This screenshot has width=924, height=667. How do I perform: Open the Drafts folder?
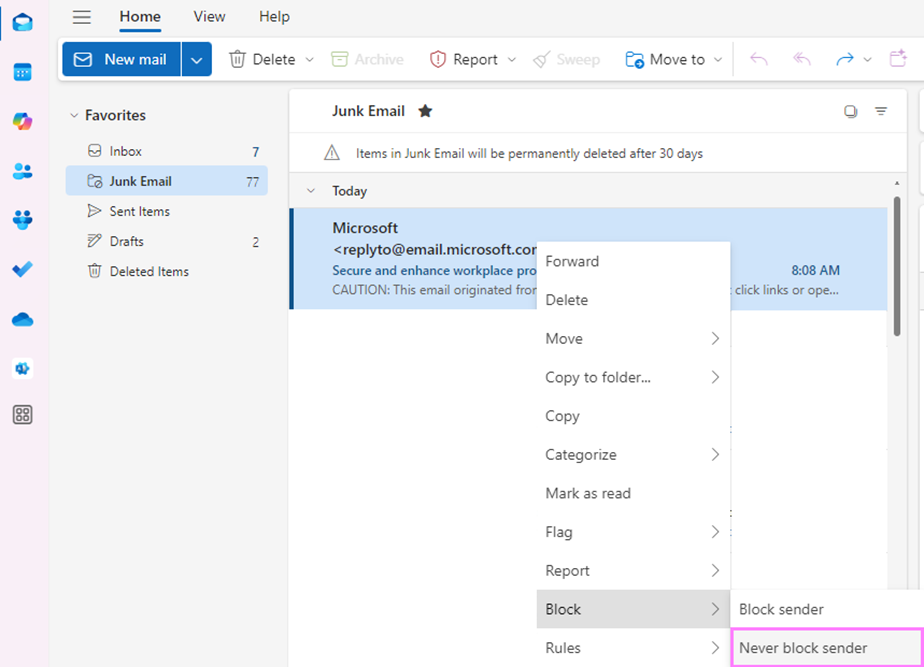tap(167, 242)
